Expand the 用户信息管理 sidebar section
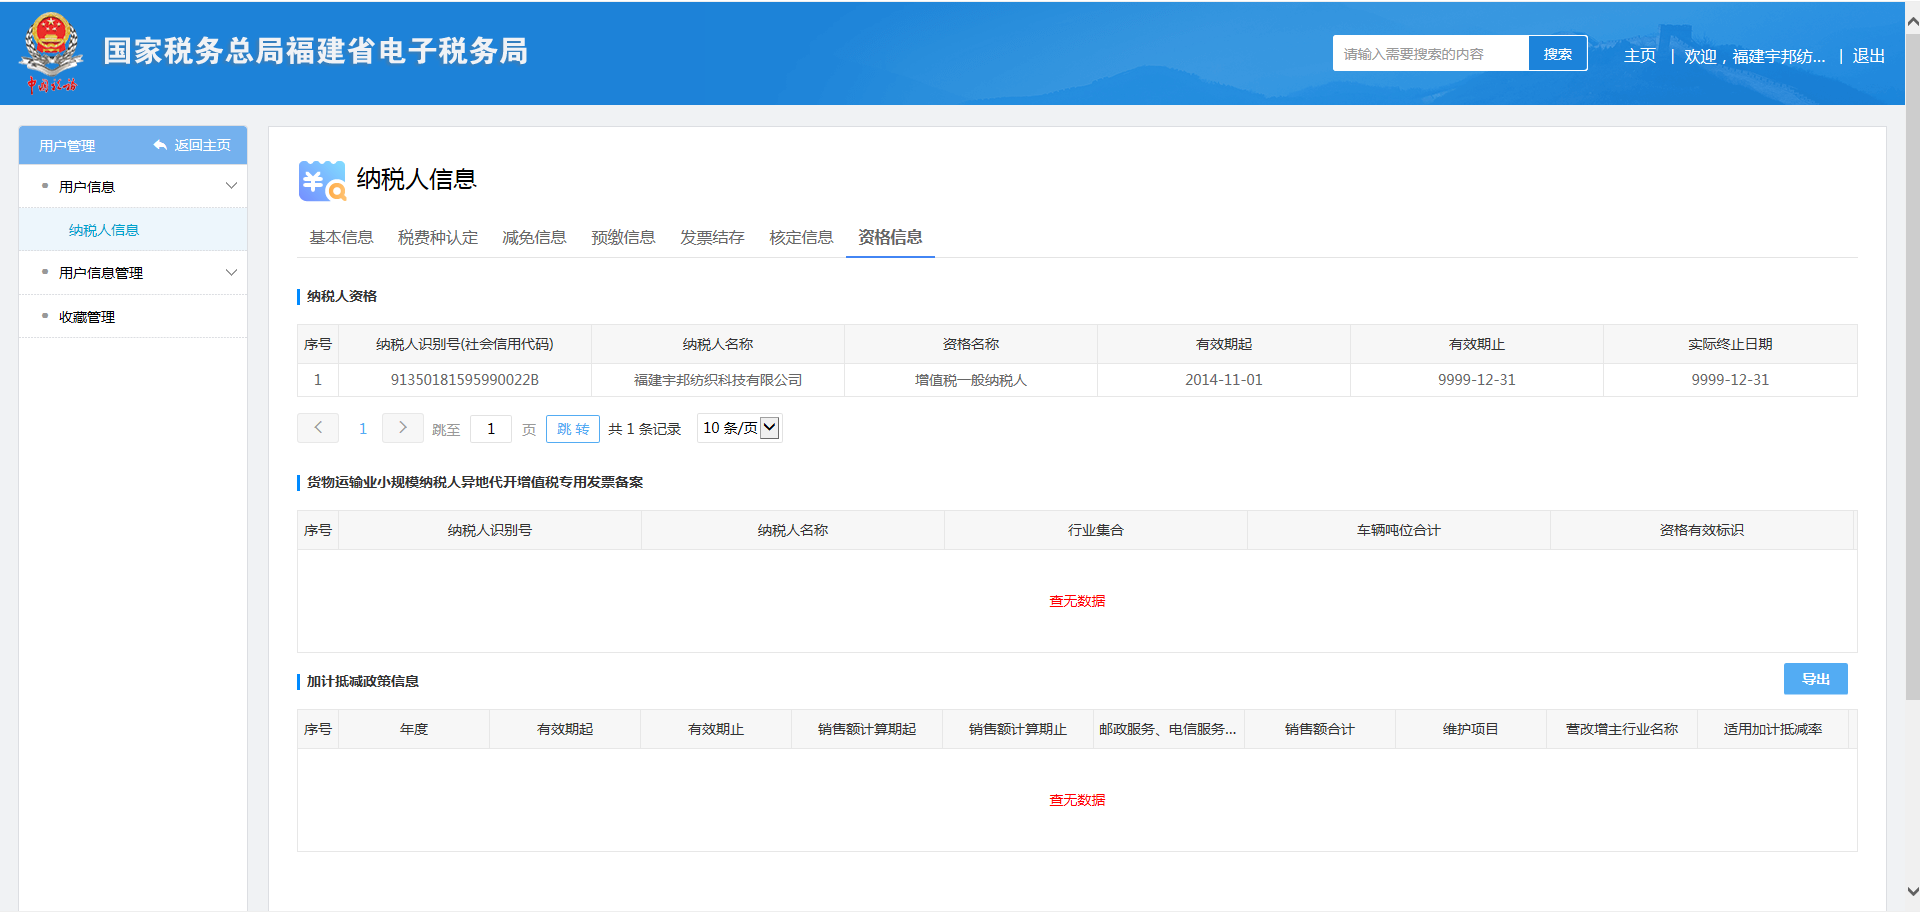Image resolution: width=1920 pixels, height=913 pixels. [x=231, y=273]
